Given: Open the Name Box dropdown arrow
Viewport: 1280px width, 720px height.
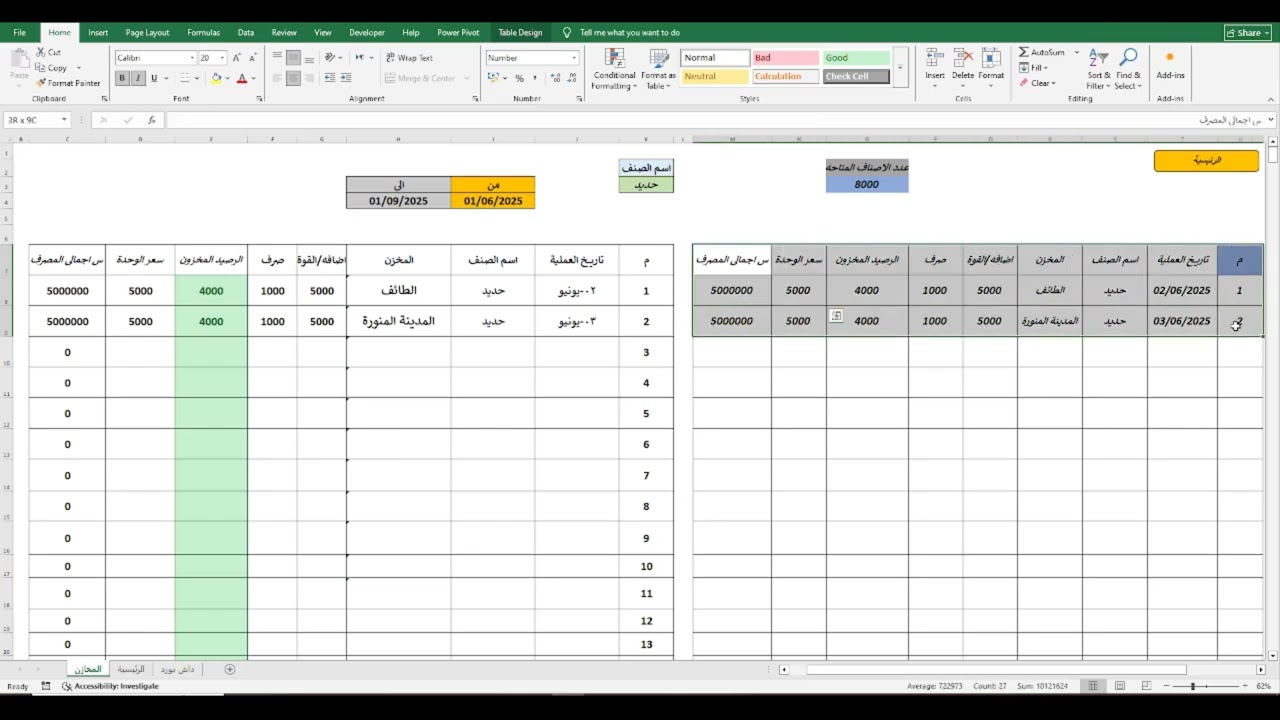Looking at the screenshot, I should coord(64,120).
